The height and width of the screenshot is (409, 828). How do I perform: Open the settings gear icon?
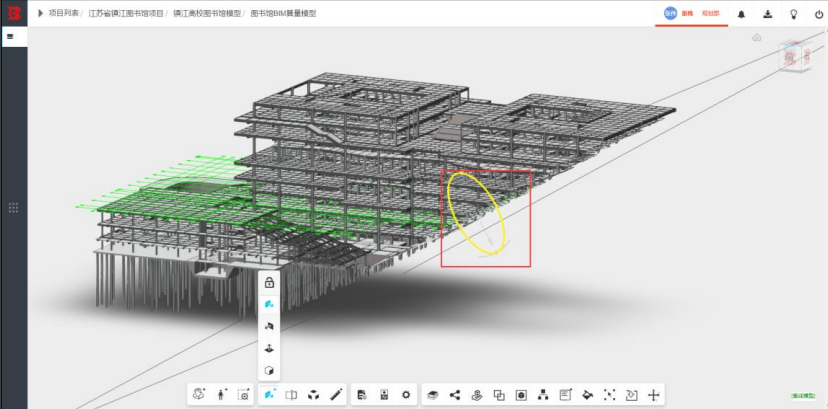click(406, 394)
